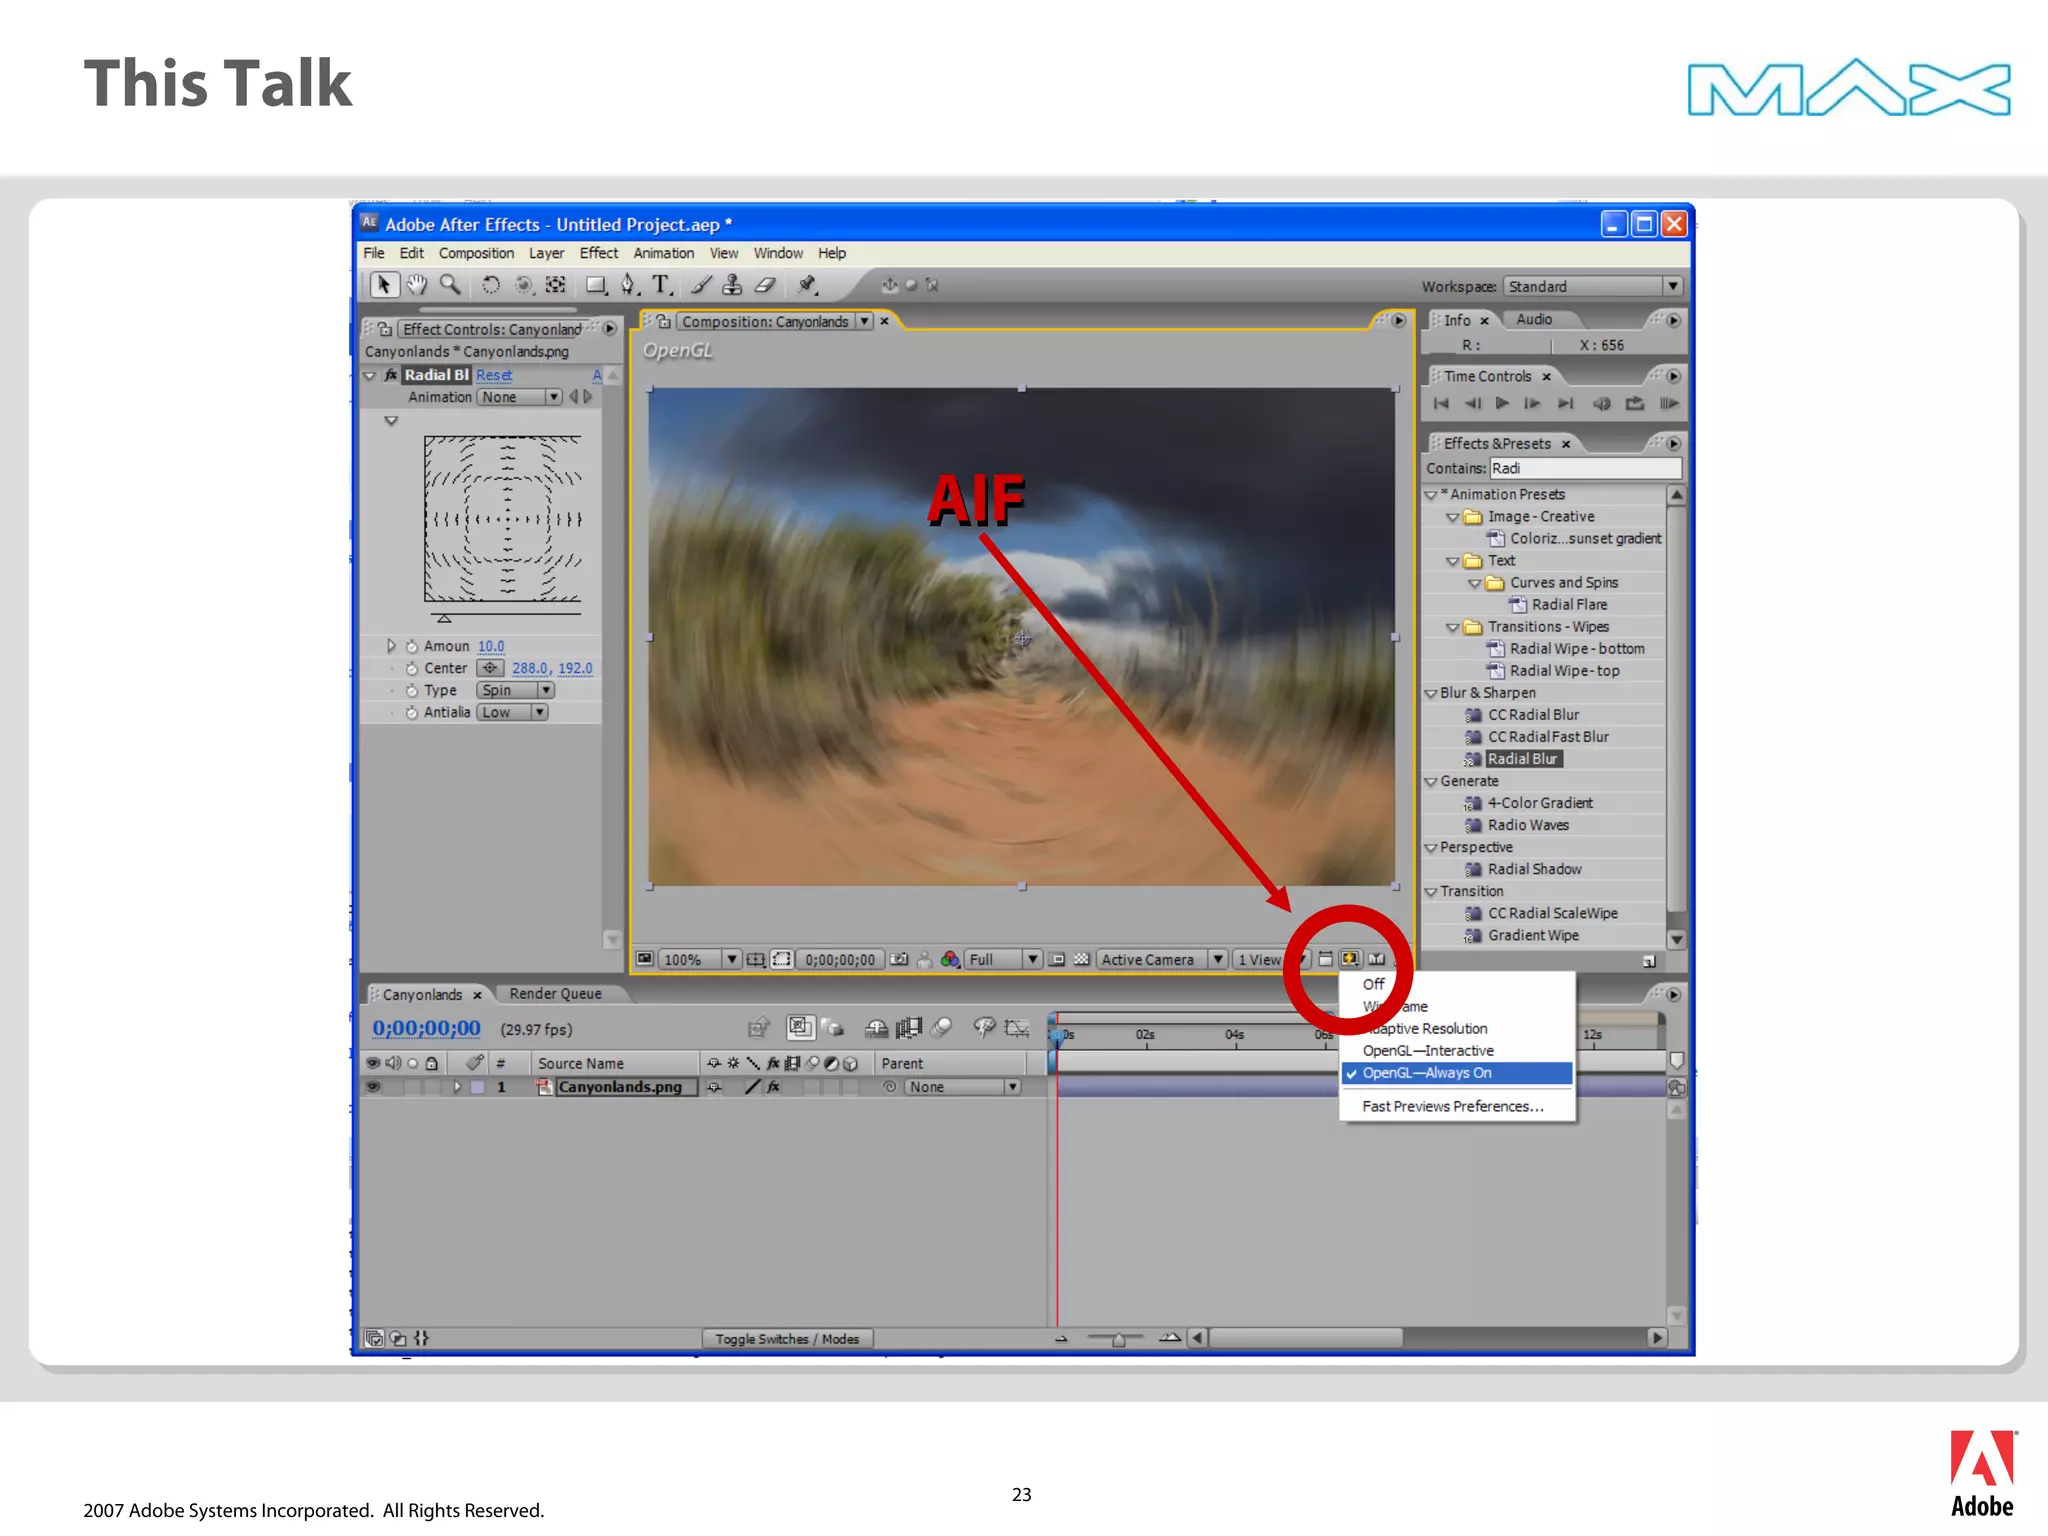Toggle the Radial Blur fx enable icon
This screenshot has width=2048, height=1536.
coord(390,375)
